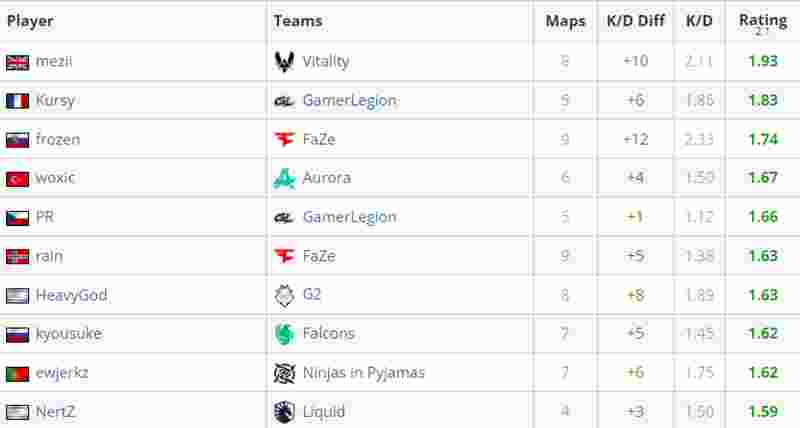The width and height of the screenshot is (800, 428).
Task: Click the Falcons team logo icon
Action: (x=284, y=334)
